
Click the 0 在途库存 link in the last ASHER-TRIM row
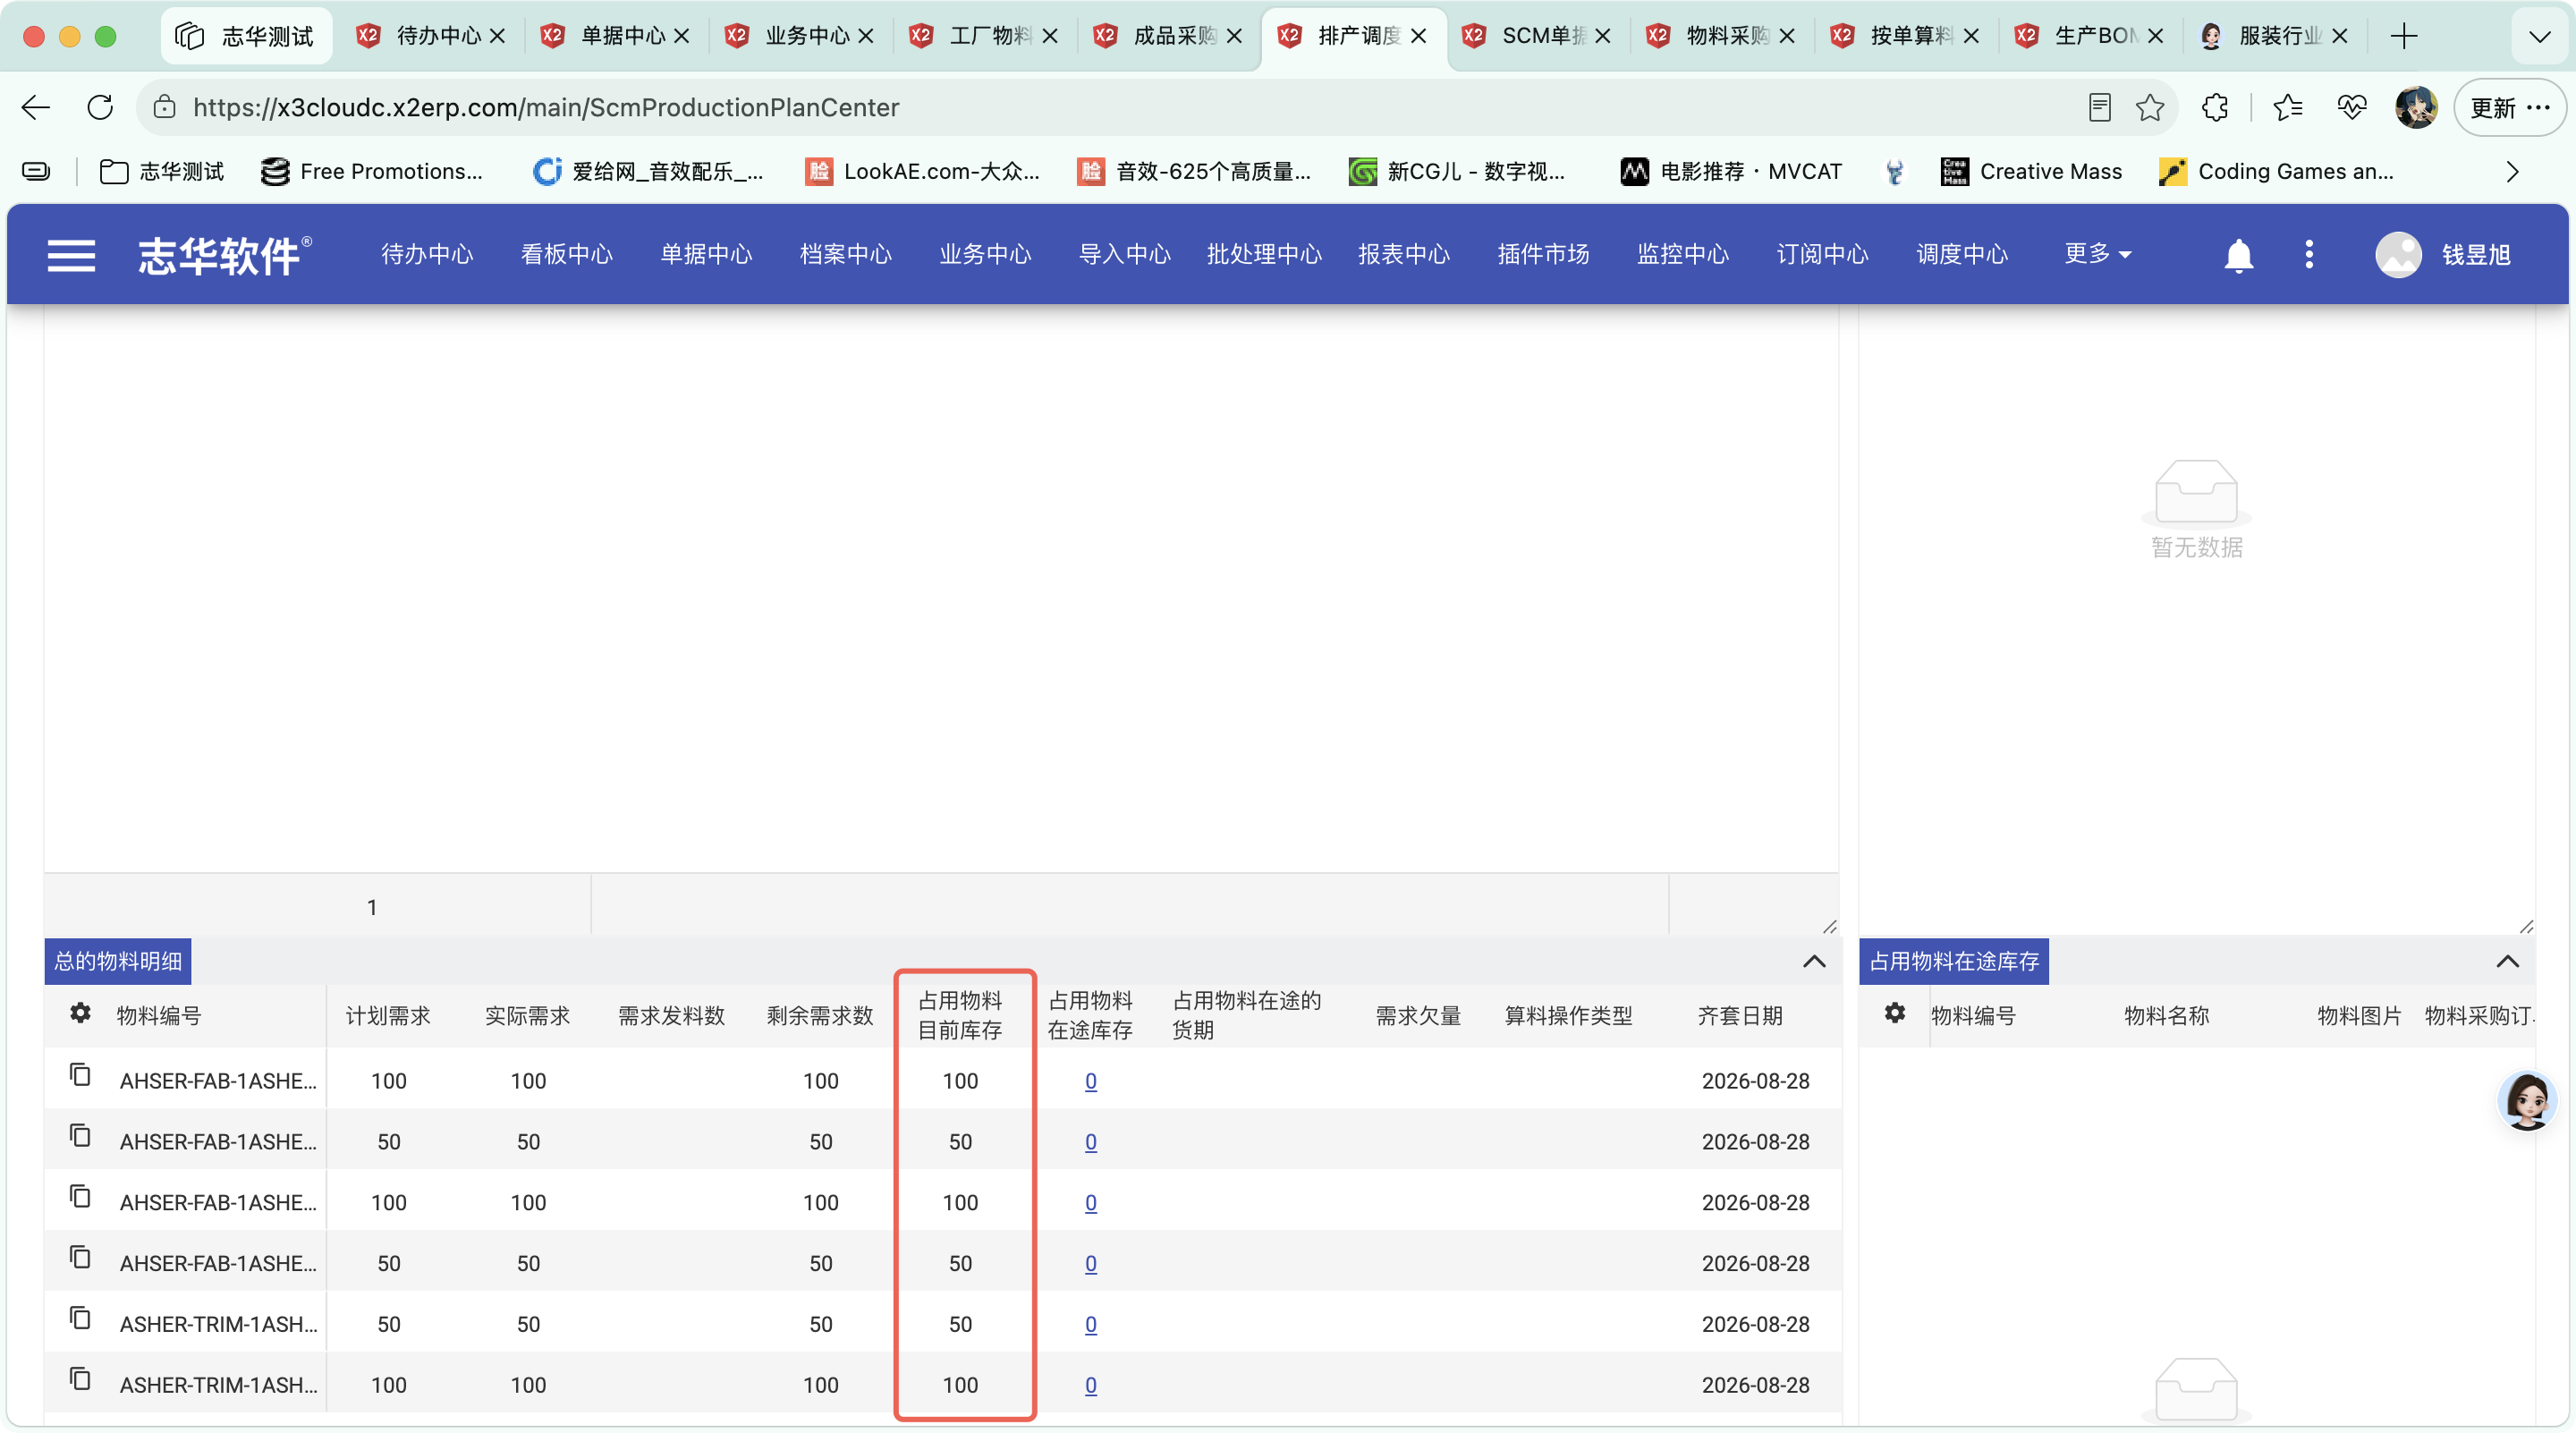(x=1091, y=1385)
